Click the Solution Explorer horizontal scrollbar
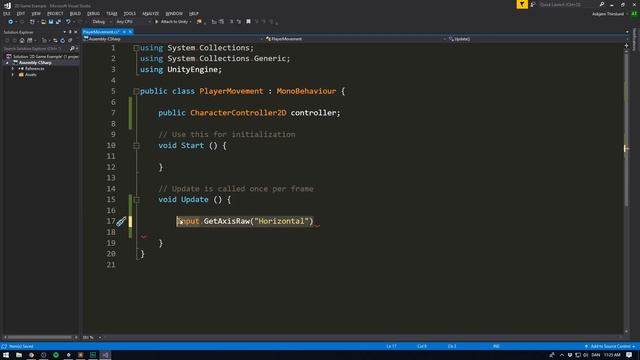Viewport: 640px width, 360px height. 39,337
